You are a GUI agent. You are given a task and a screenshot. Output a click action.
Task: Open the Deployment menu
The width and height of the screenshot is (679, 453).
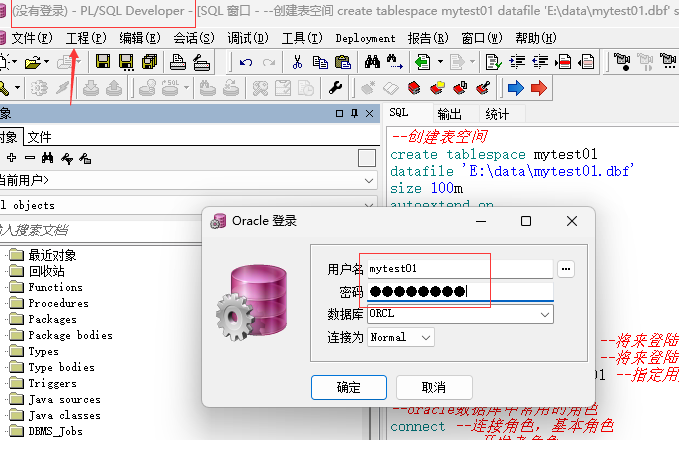coord(365,39)
